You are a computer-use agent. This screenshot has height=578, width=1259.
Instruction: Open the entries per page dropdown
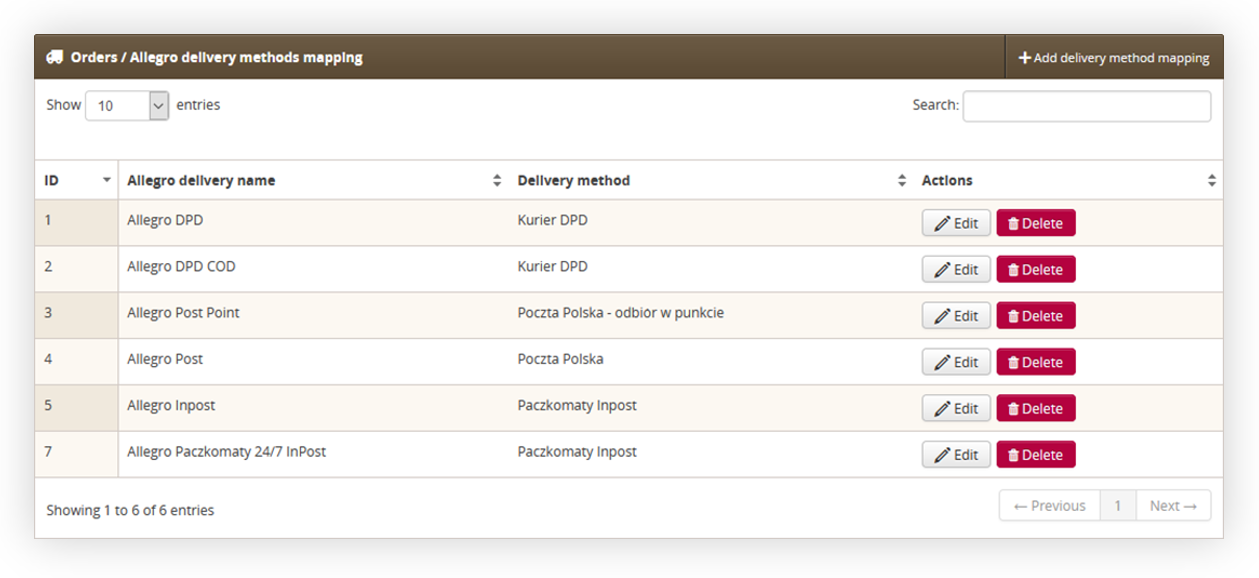(x=127, y=105)
